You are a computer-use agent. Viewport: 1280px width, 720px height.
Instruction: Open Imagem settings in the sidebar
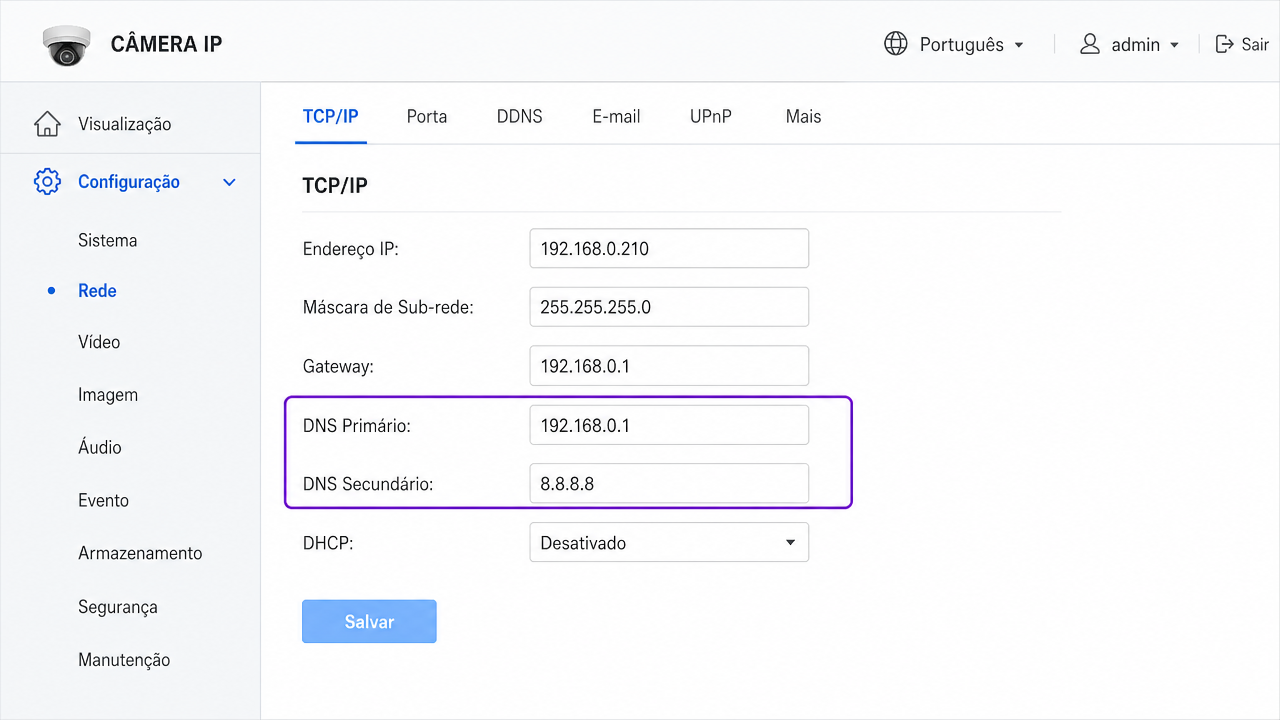[x=108, y=395]
